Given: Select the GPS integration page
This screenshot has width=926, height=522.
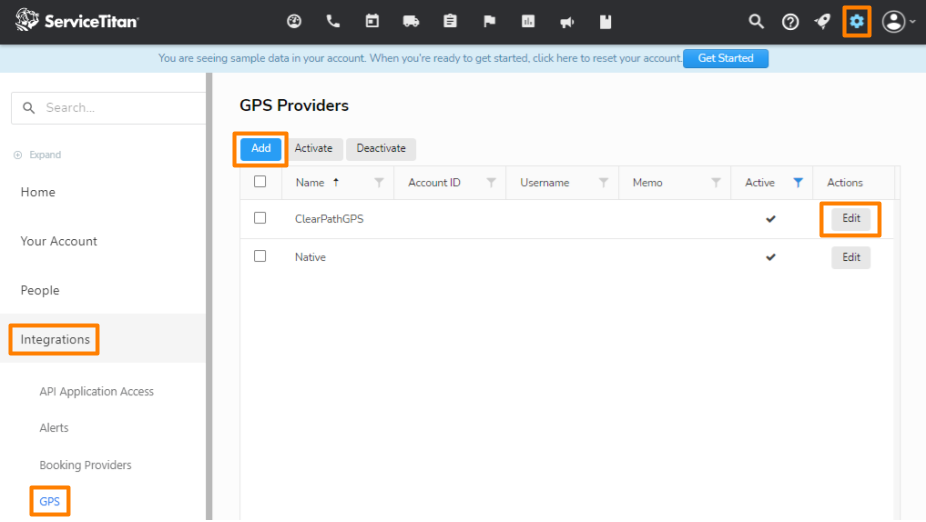Looking at the screenshot, I should (x=50, y=502).
